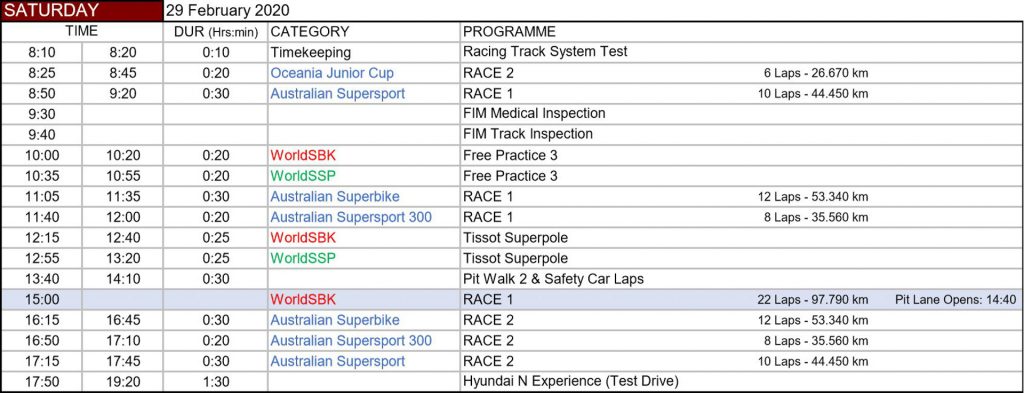Click the Pit Lane Opens: 14:40 note
Image resolution: width=1024 pixels, height=393 pixels.
[955, 300]
